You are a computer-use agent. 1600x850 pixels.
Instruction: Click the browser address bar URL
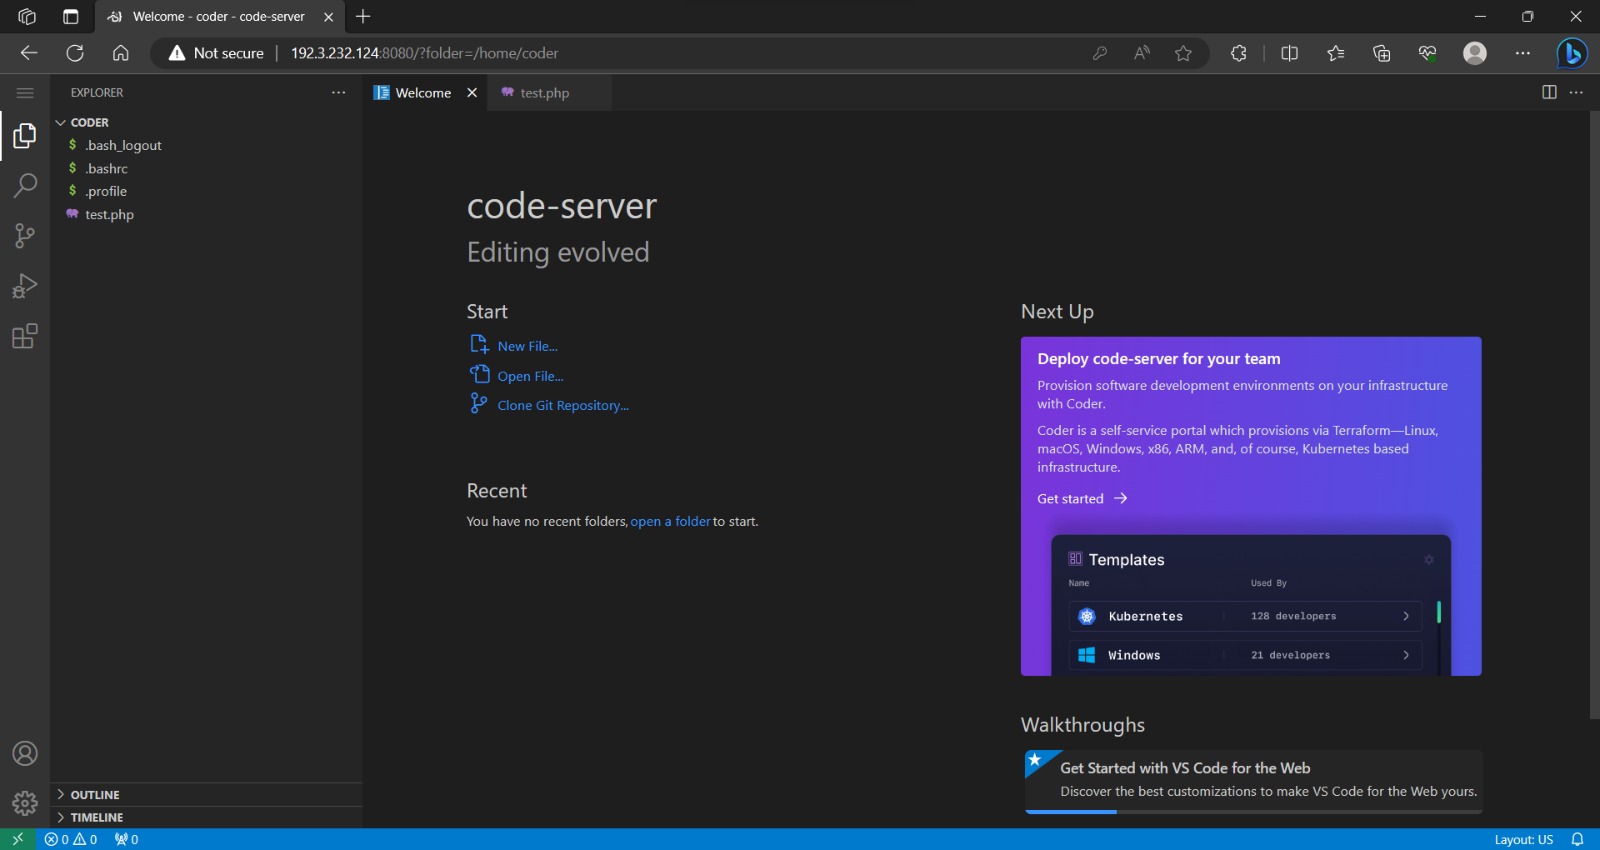[x=425, y=53]
